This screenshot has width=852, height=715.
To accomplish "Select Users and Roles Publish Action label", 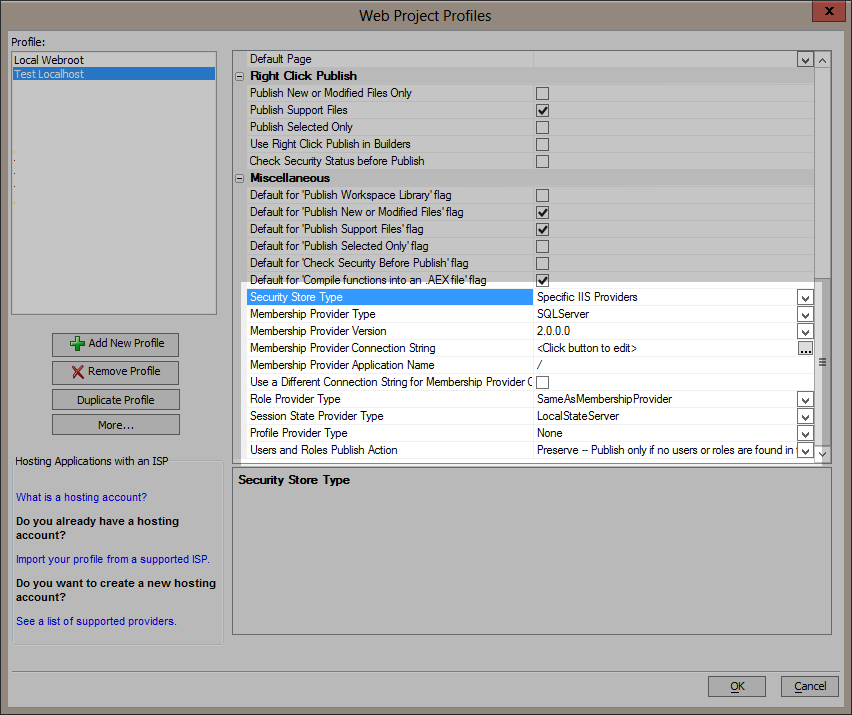I will (323, 450).
